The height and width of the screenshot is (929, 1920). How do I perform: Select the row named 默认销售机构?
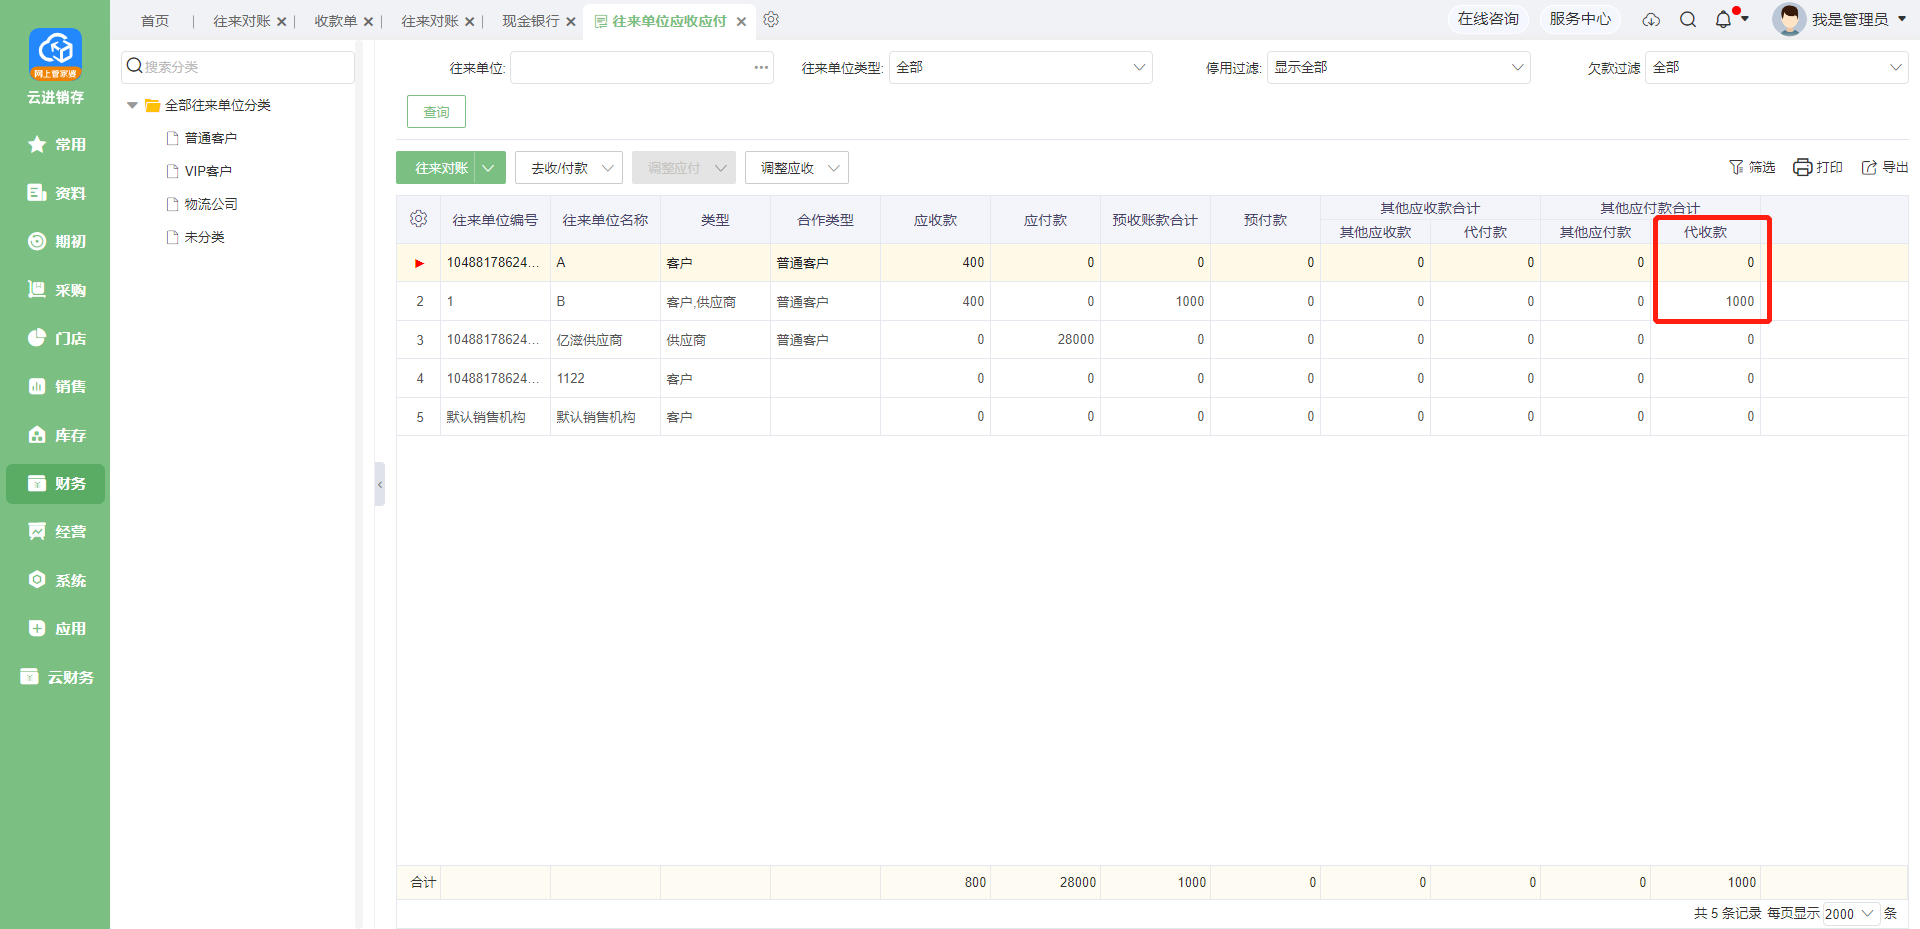(1152, 417)
